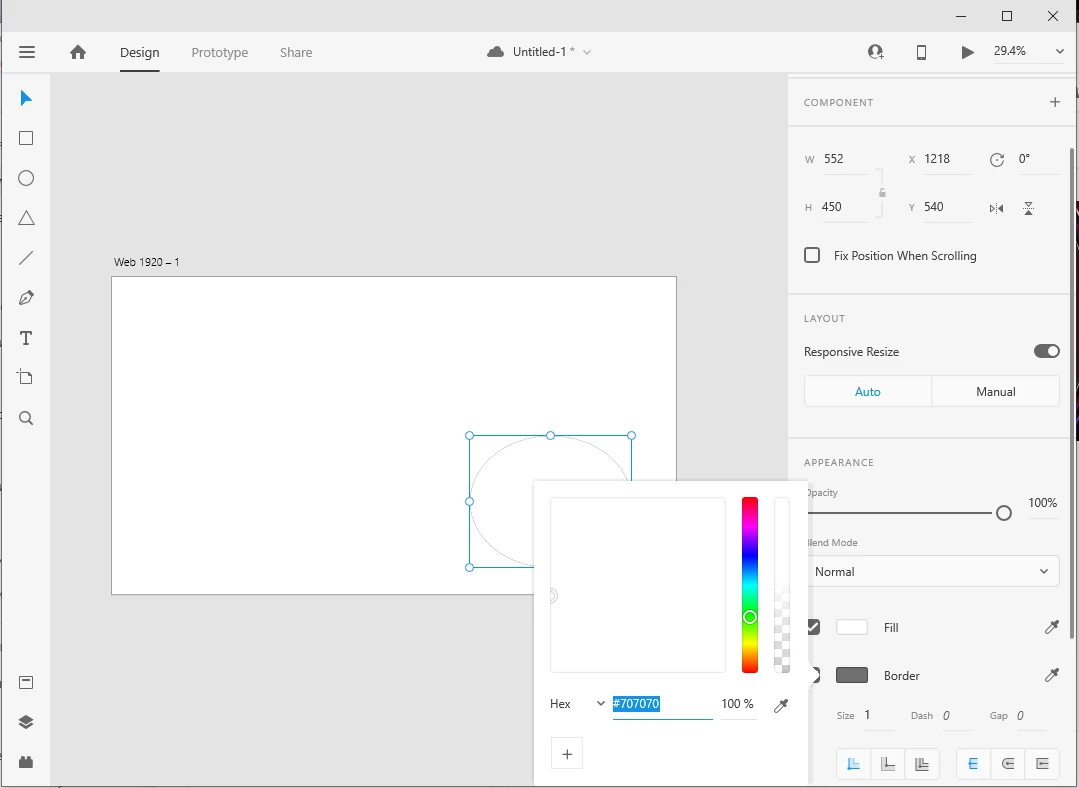Viewport: 1079px width, 788px height.
Task: Open the Plugins panel icon
Action: 26,762
